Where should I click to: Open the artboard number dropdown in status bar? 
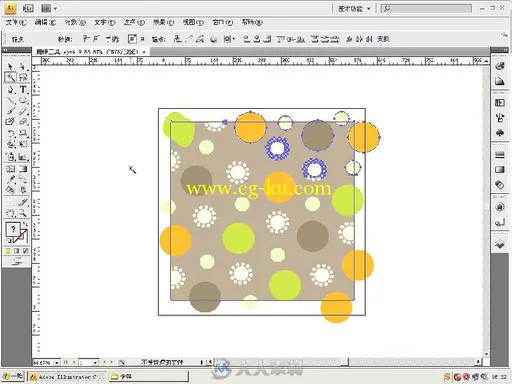(96, 362)
